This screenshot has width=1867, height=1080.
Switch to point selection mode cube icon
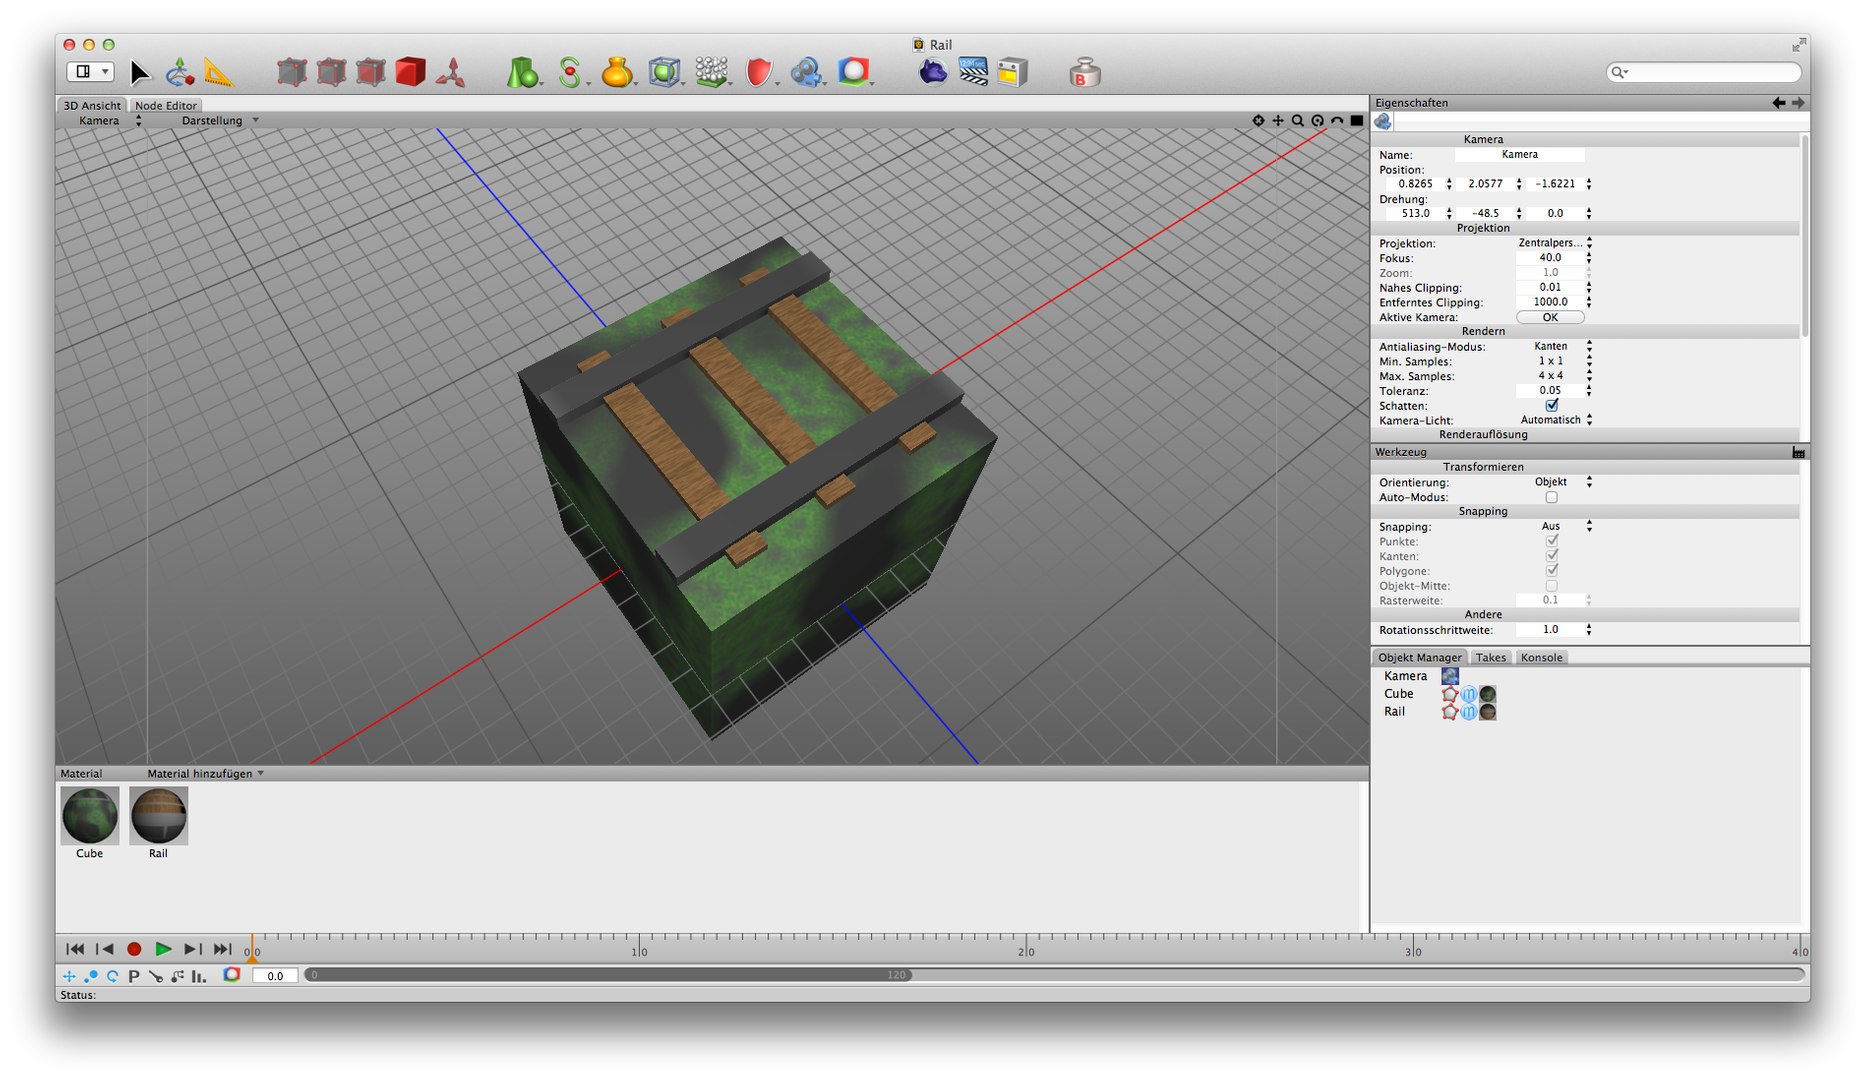point(291,72)
